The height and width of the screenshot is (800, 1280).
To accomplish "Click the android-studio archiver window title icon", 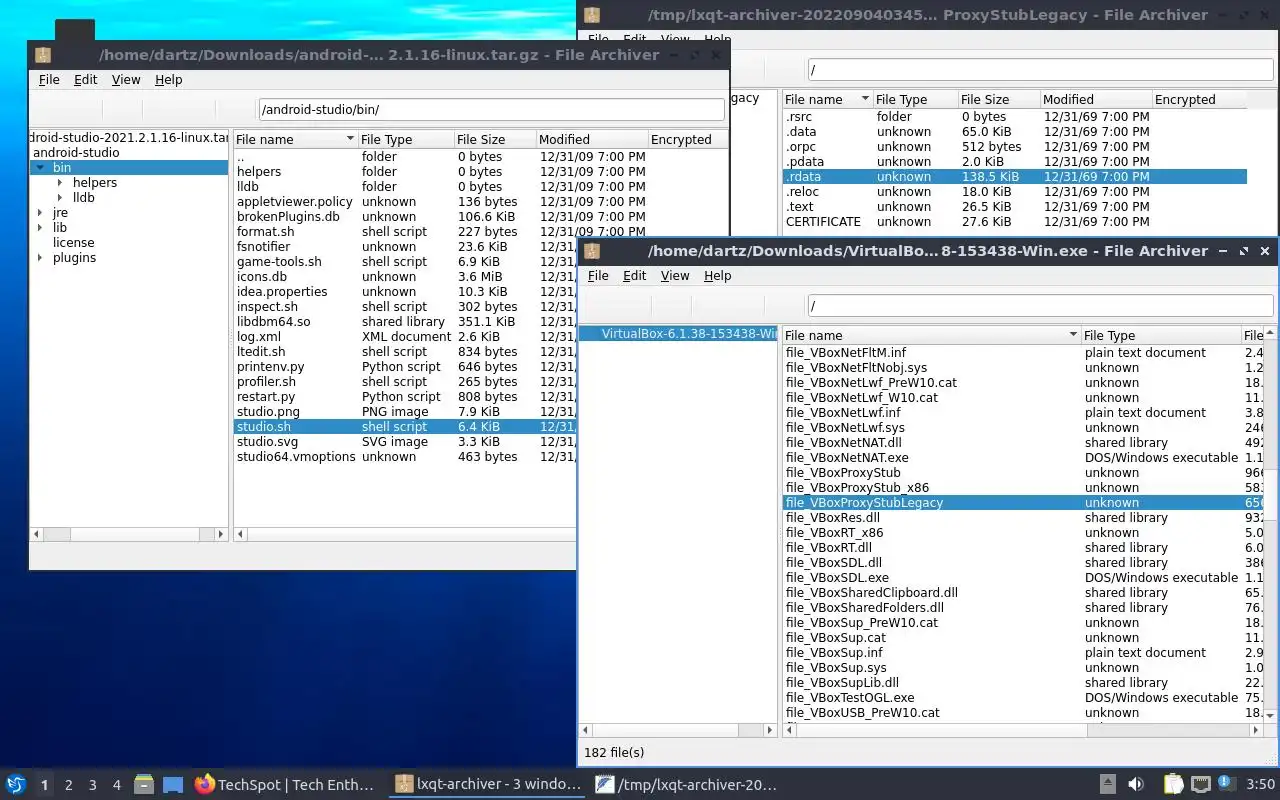I will [42, 55].
